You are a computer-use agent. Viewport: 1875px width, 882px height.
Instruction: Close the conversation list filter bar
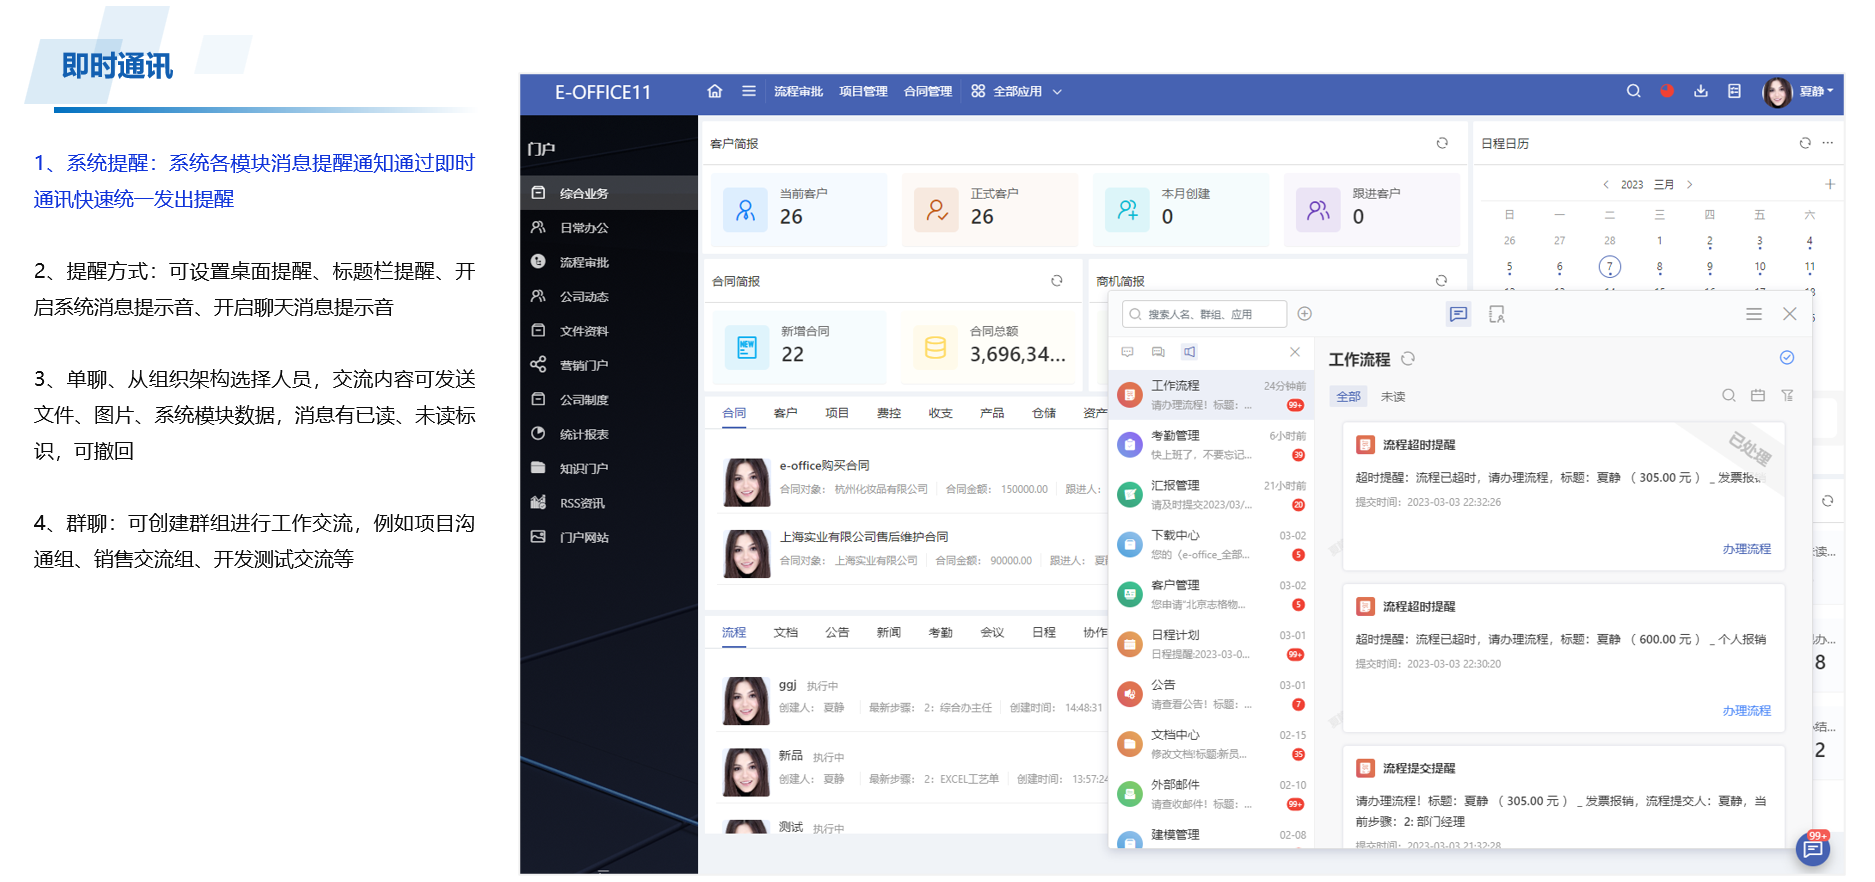click(x=1295, y=352)
